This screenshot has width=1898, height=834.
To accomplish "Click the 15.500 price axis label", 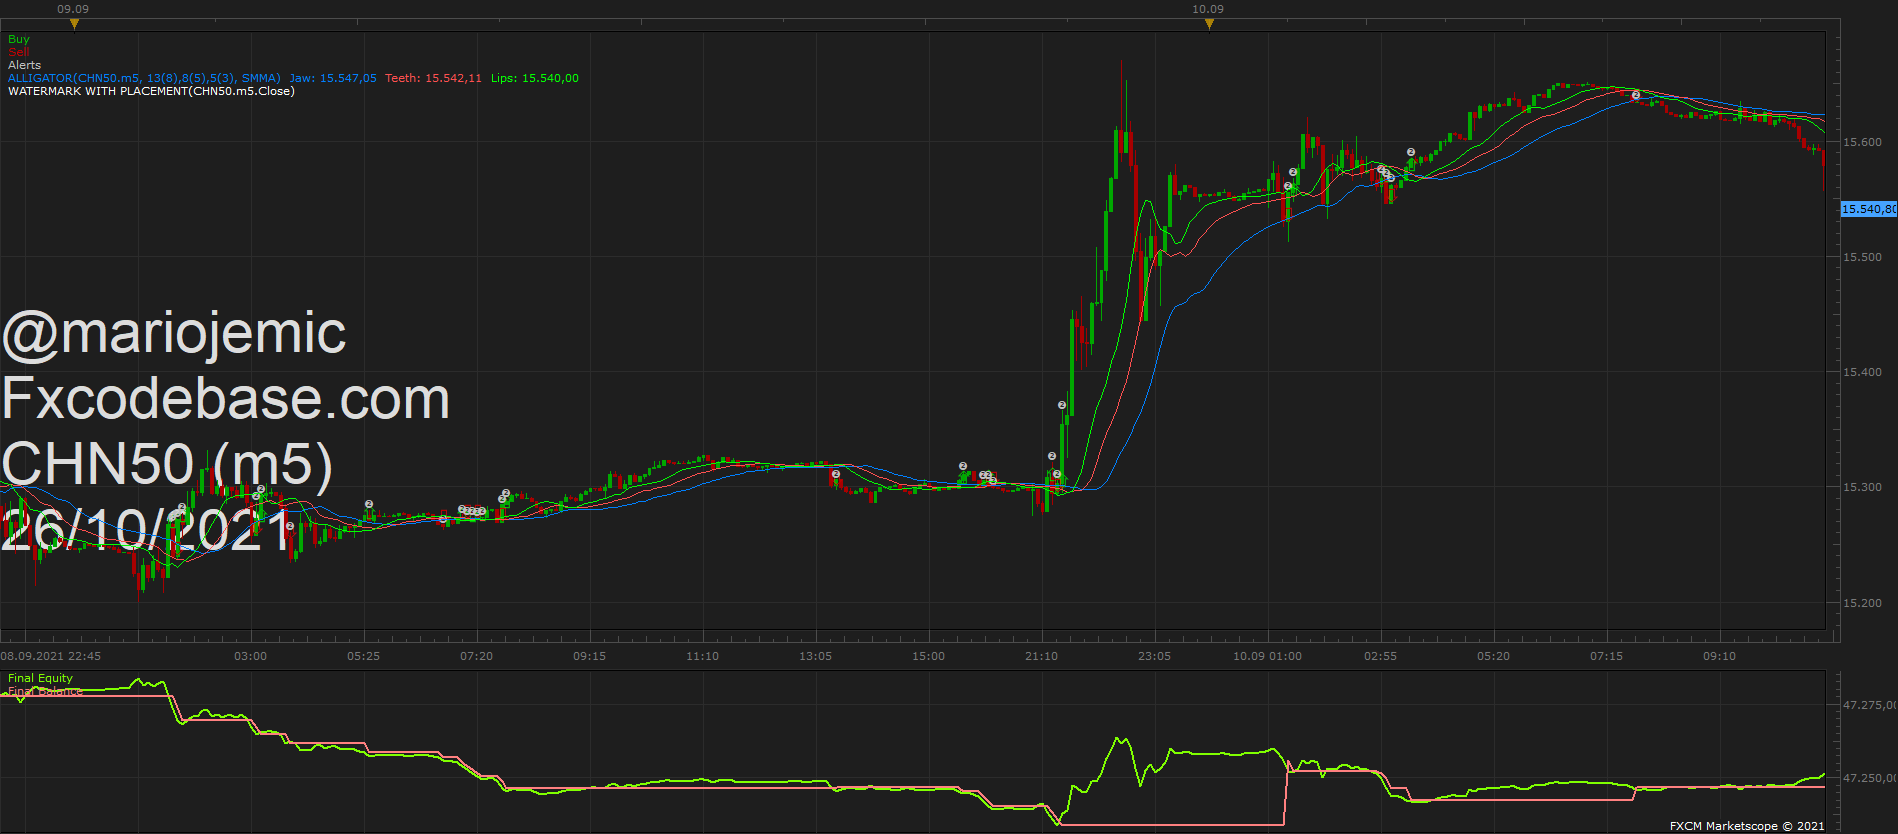I will click(x=1862, y=257).
